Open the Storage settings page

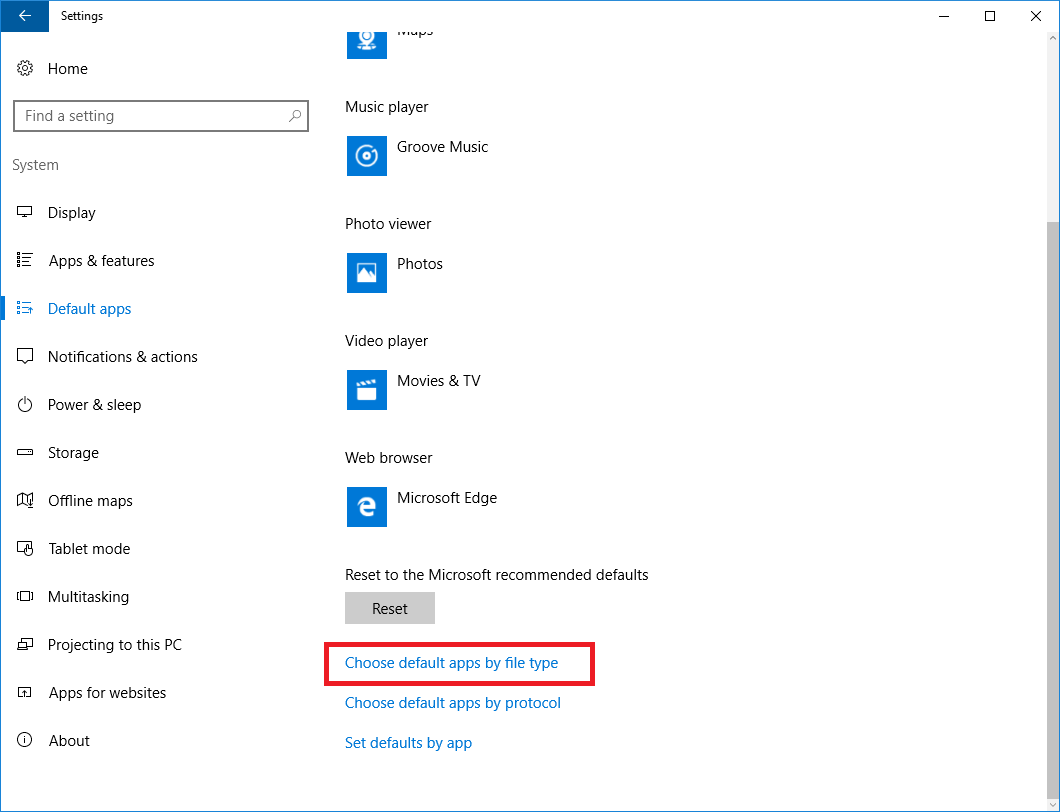pos(73,452)
